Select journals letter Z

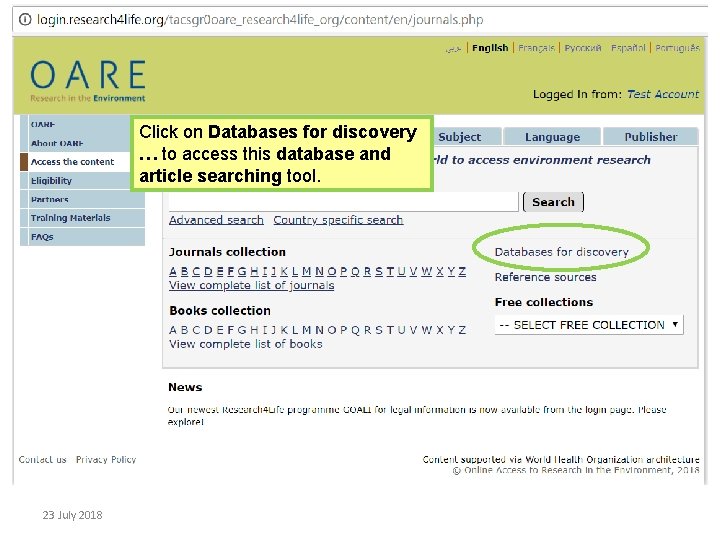462,271
